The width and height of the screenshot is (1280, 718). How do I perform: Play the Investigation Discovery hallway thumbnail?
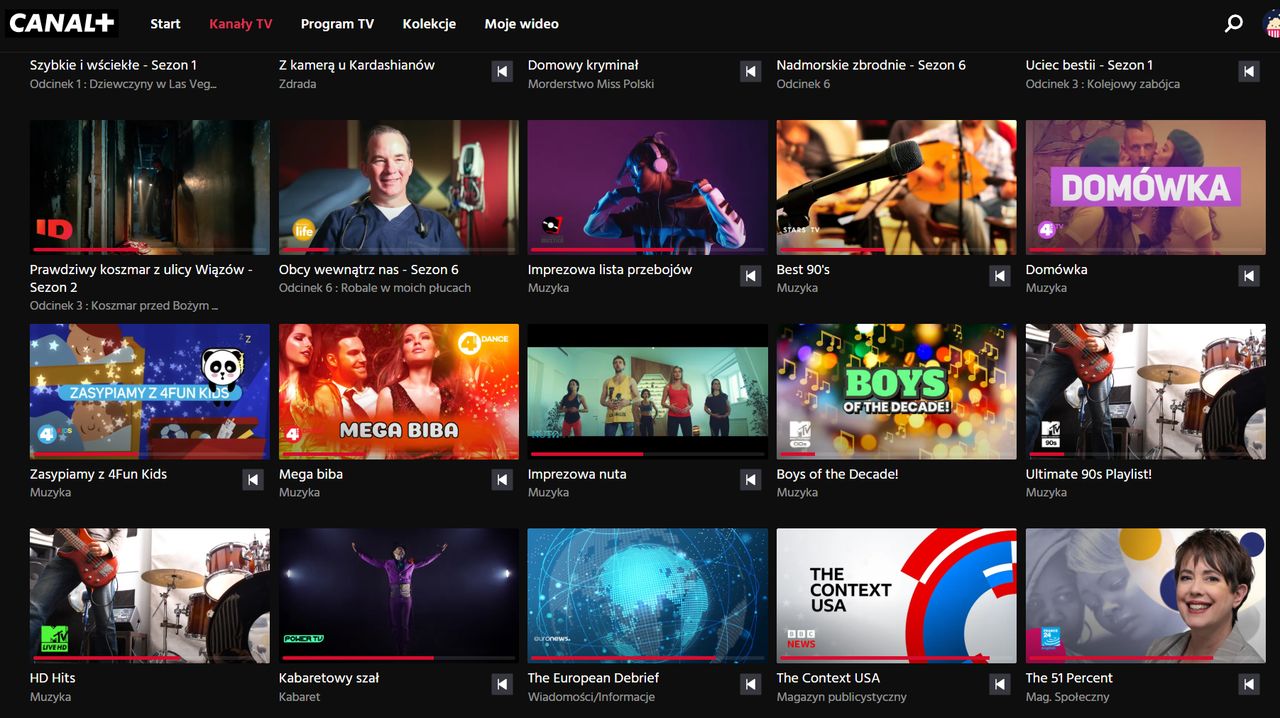[x=150, y=187]
